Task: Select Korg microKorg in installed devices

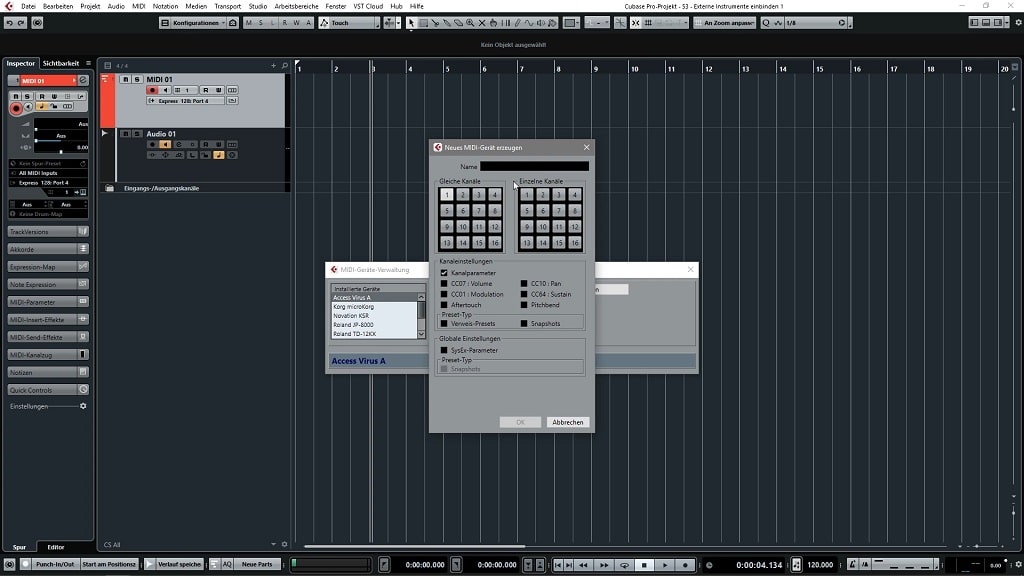Action: [374, 306]
